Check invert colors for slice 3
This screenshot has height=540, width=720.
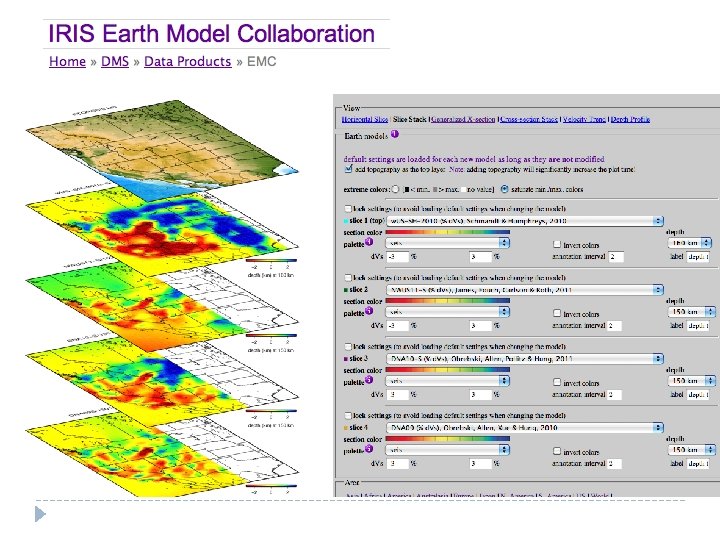(557, 382)
